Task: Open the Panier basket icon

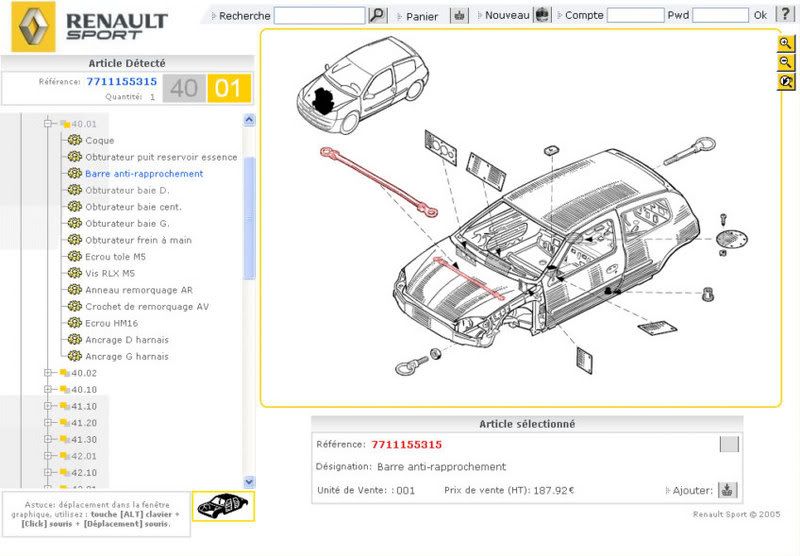Action: [459, 16]
